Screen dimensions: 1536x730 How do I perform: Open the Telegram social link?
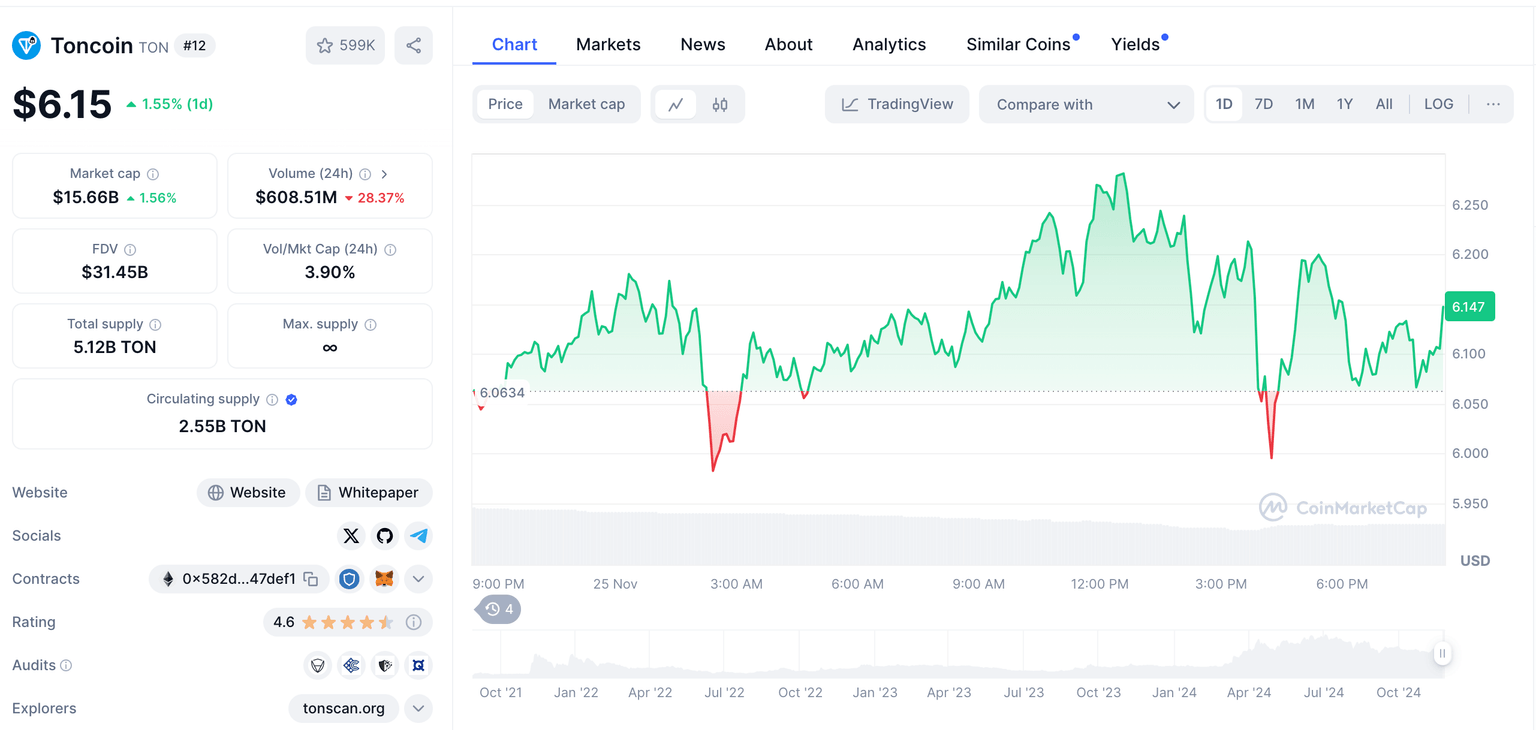(419, 536)
